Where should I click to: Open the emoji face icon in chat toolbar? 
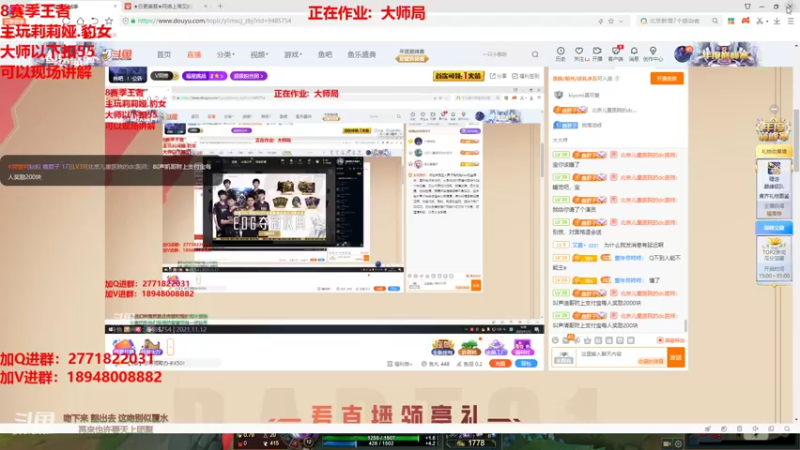(555, 340)
